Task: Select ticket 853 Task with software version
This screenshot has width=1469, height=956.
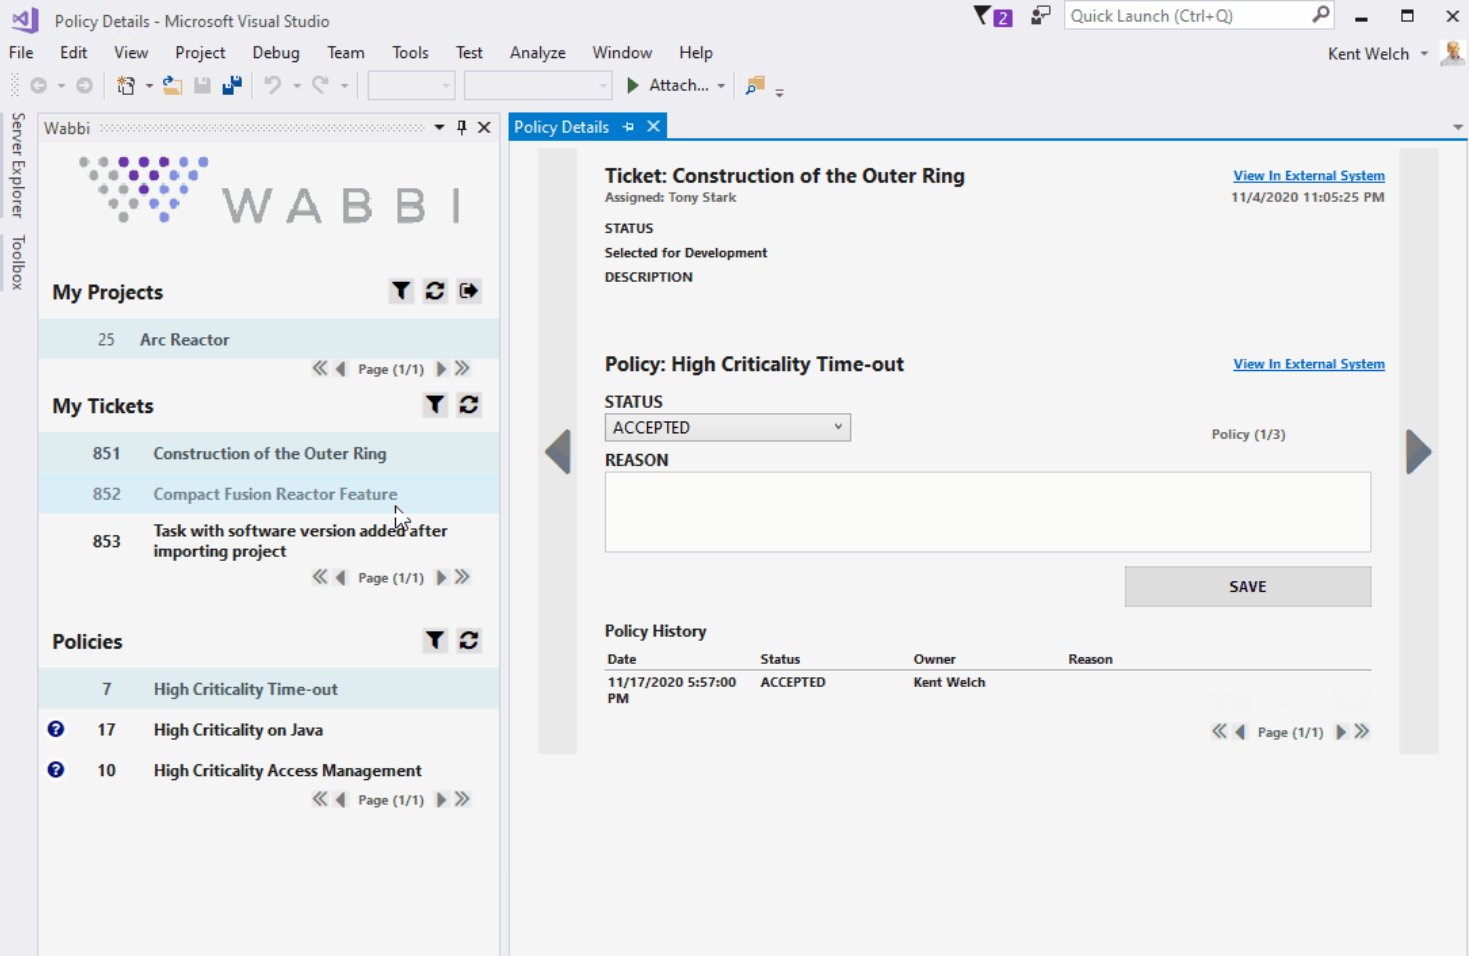Action: click(269, 541)
